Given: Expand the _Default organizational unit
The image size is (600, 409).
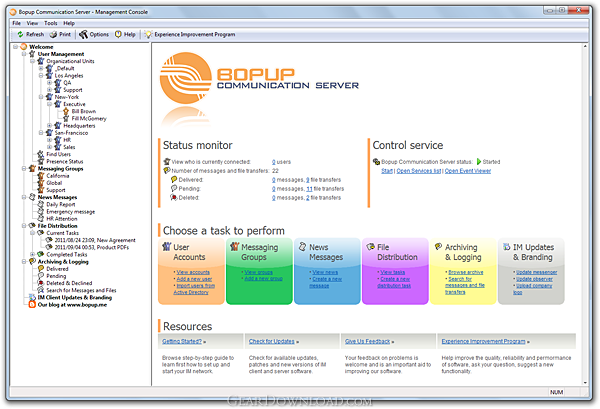Looking at the screenshot, I should (41, 68).
